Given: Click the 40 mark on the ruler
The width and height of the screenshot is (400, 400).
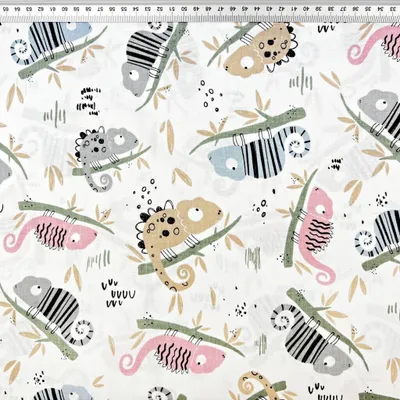Looking at the screenshot, I should [x=306, y=9].
